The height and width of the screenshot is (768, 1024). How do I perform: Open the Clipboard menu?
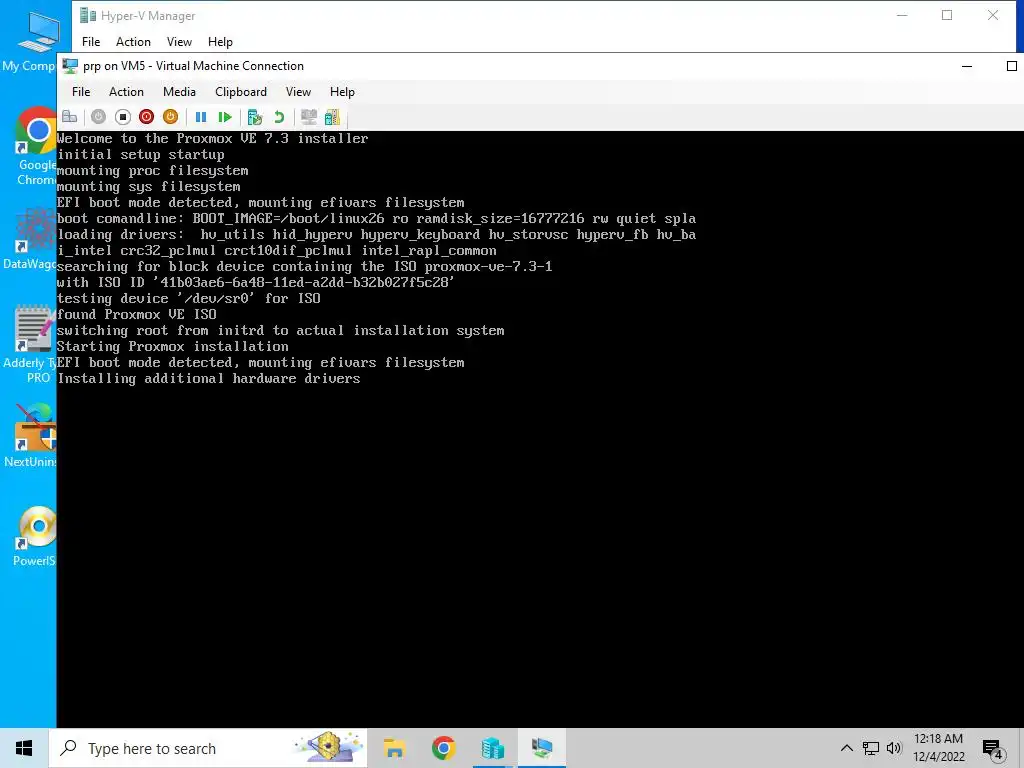(x=241, y=91)
